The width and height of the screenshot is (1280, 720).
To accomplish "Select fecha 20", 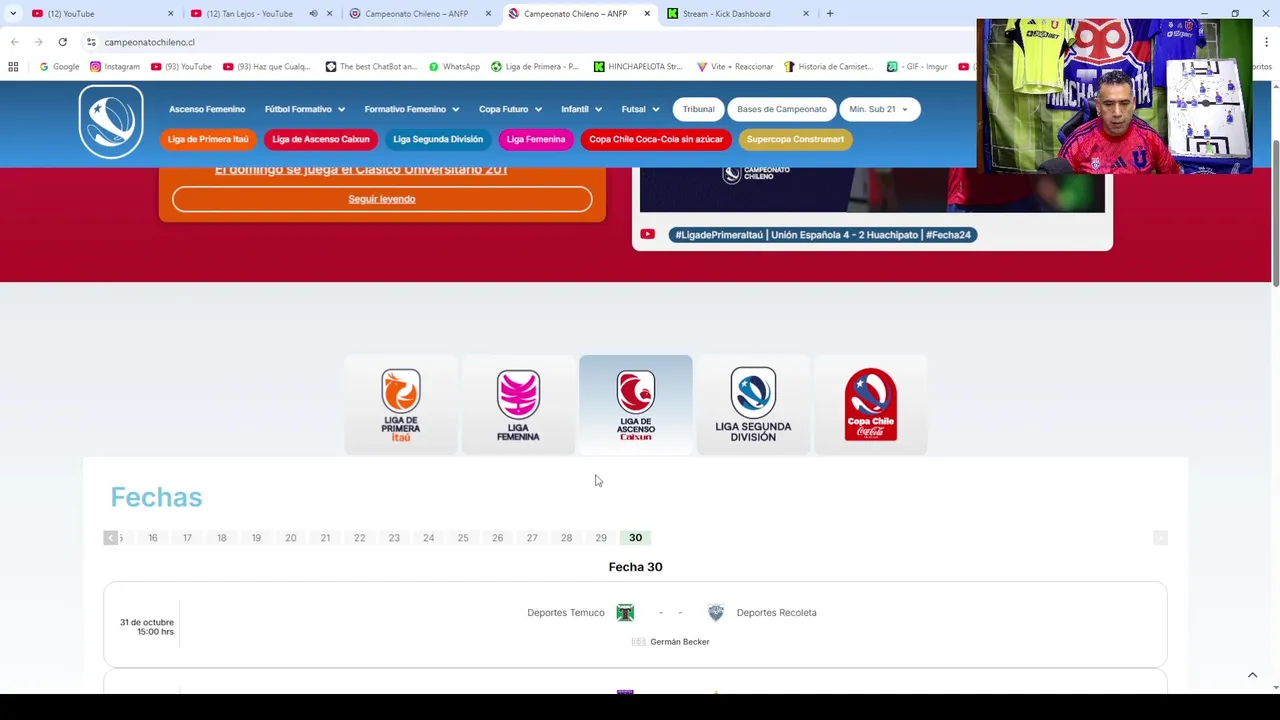I will (291, 538).
